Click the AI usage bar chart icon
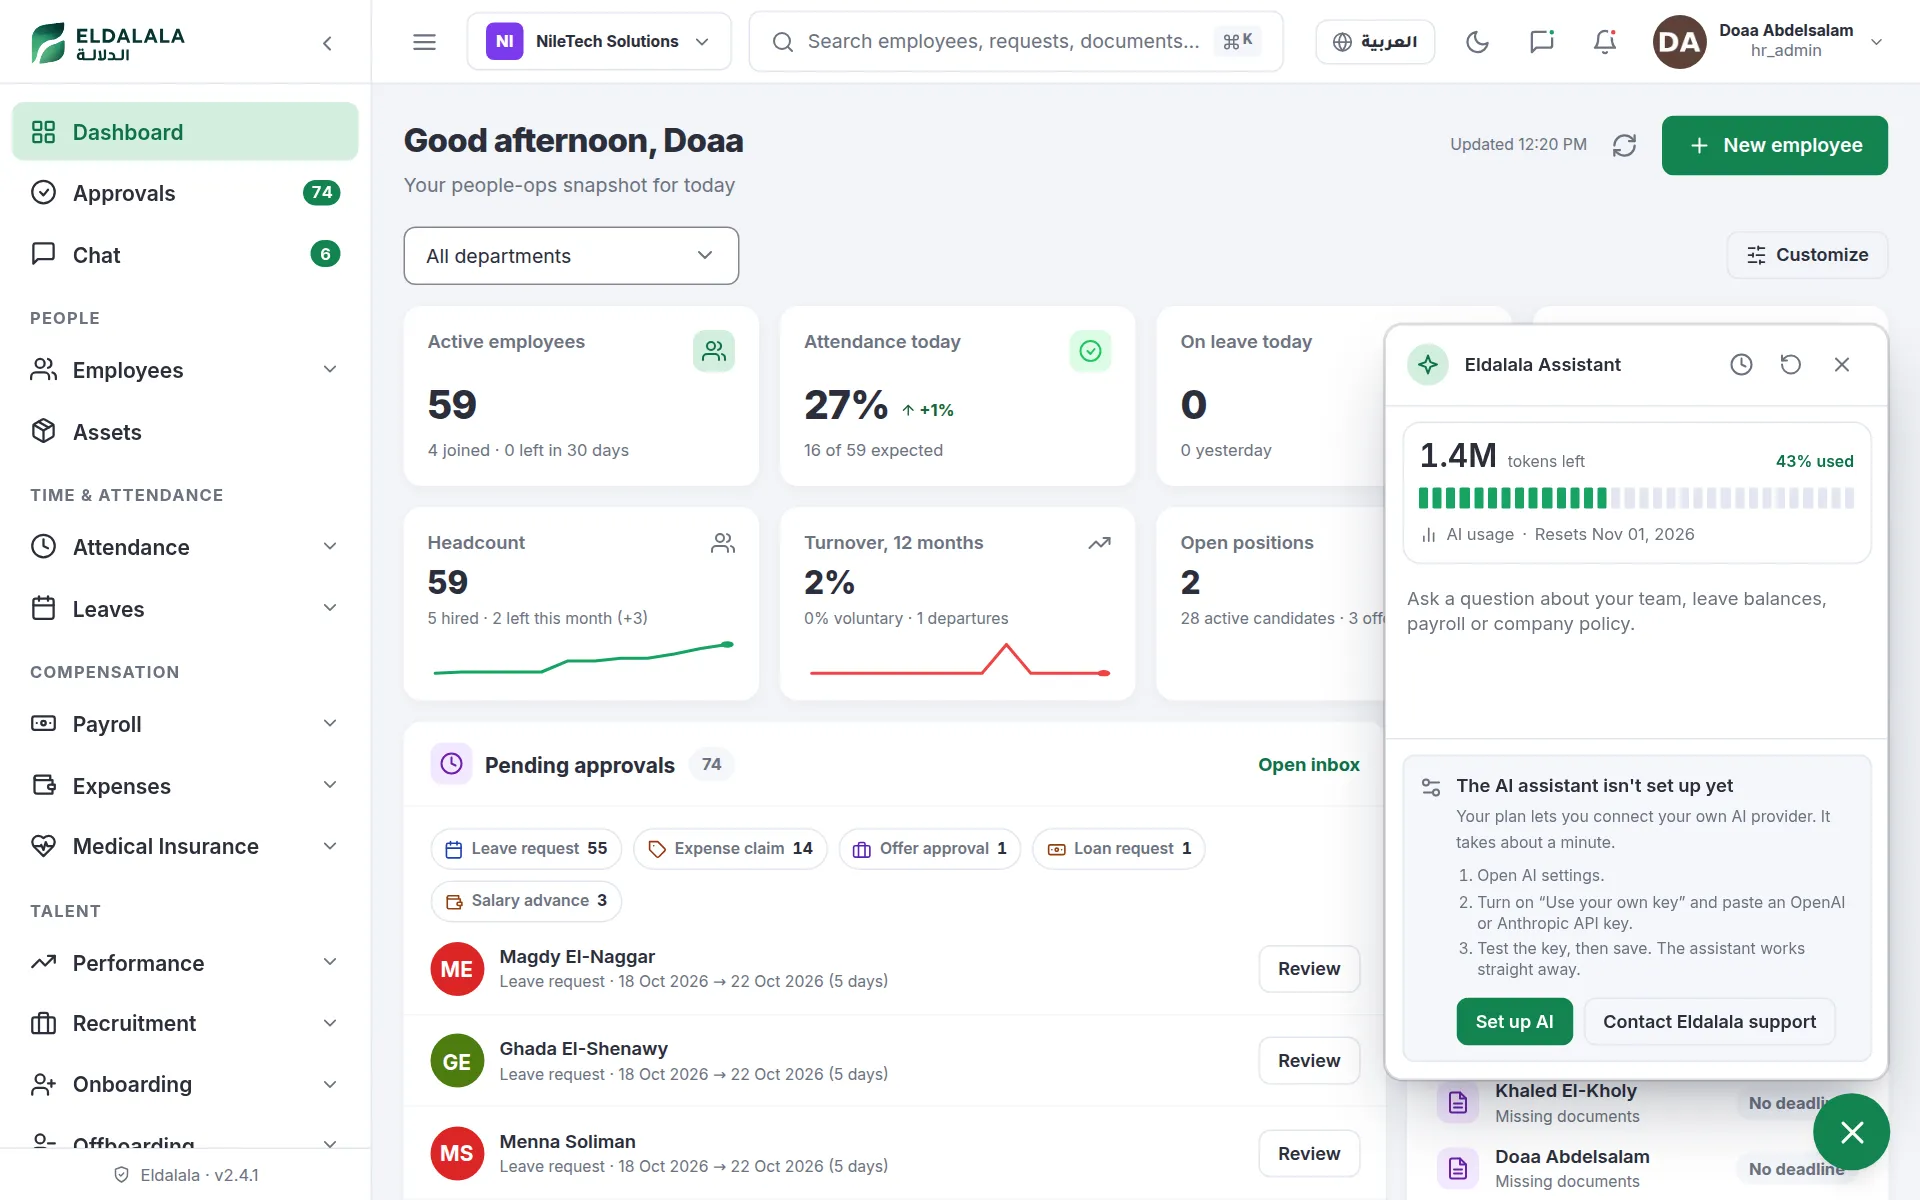 point(1429,535)
